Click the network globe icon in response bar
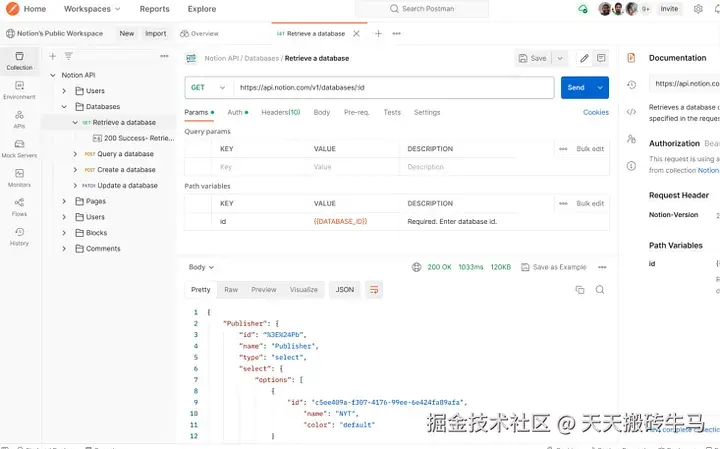The image size is (720, 449). point(416,267)
